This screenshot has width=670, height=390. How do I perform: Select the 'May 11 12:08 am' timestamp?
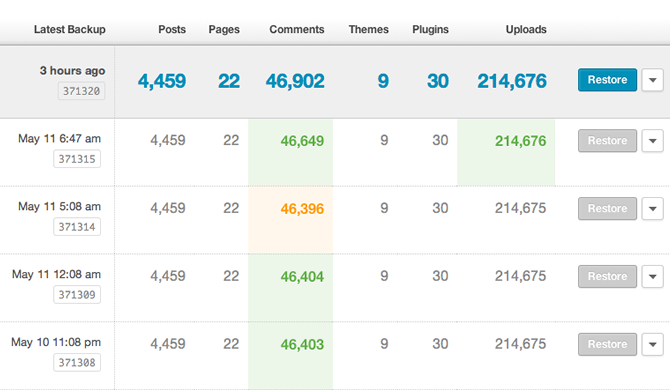click(56, 274)
